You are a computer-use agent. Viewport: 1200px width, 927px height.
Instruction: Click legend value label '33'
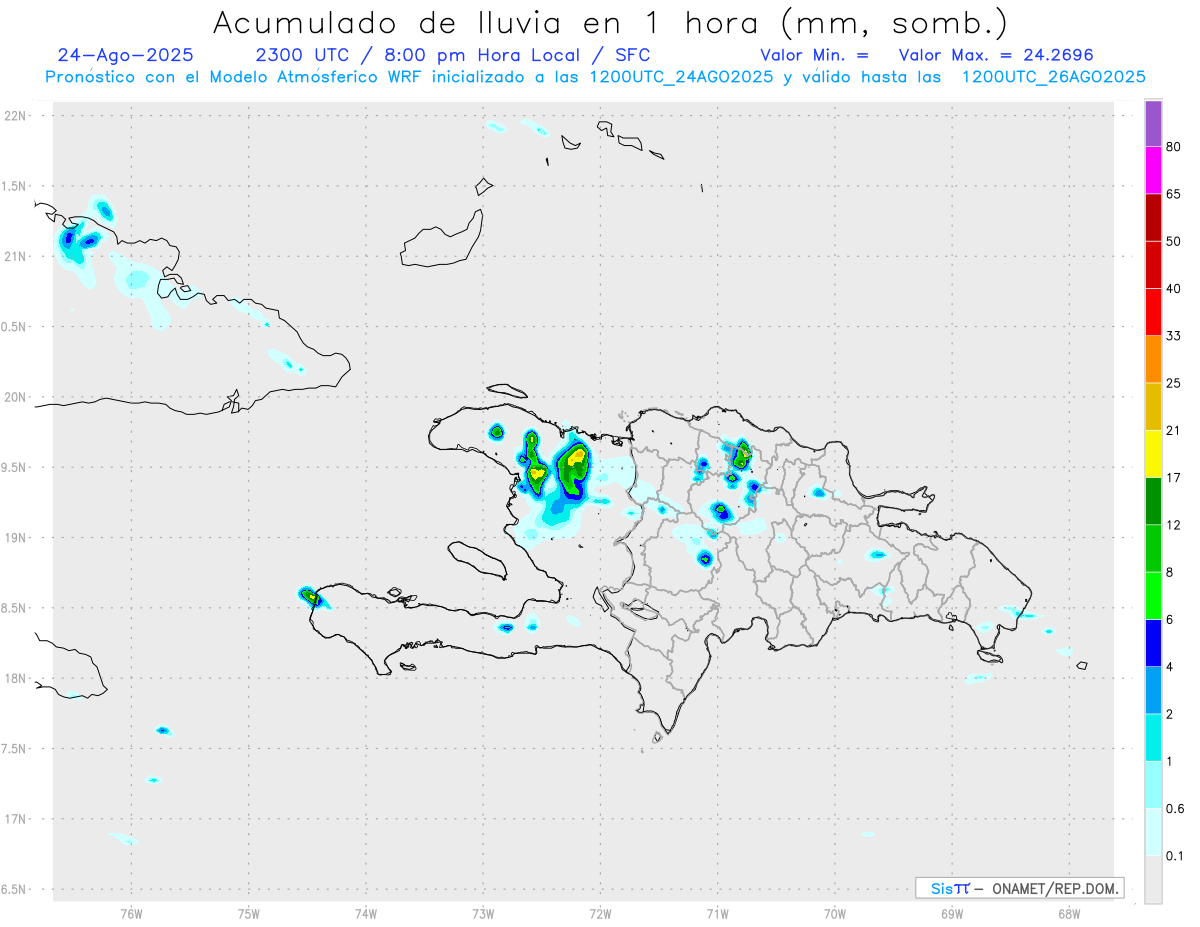click(x=1173, y=336)
